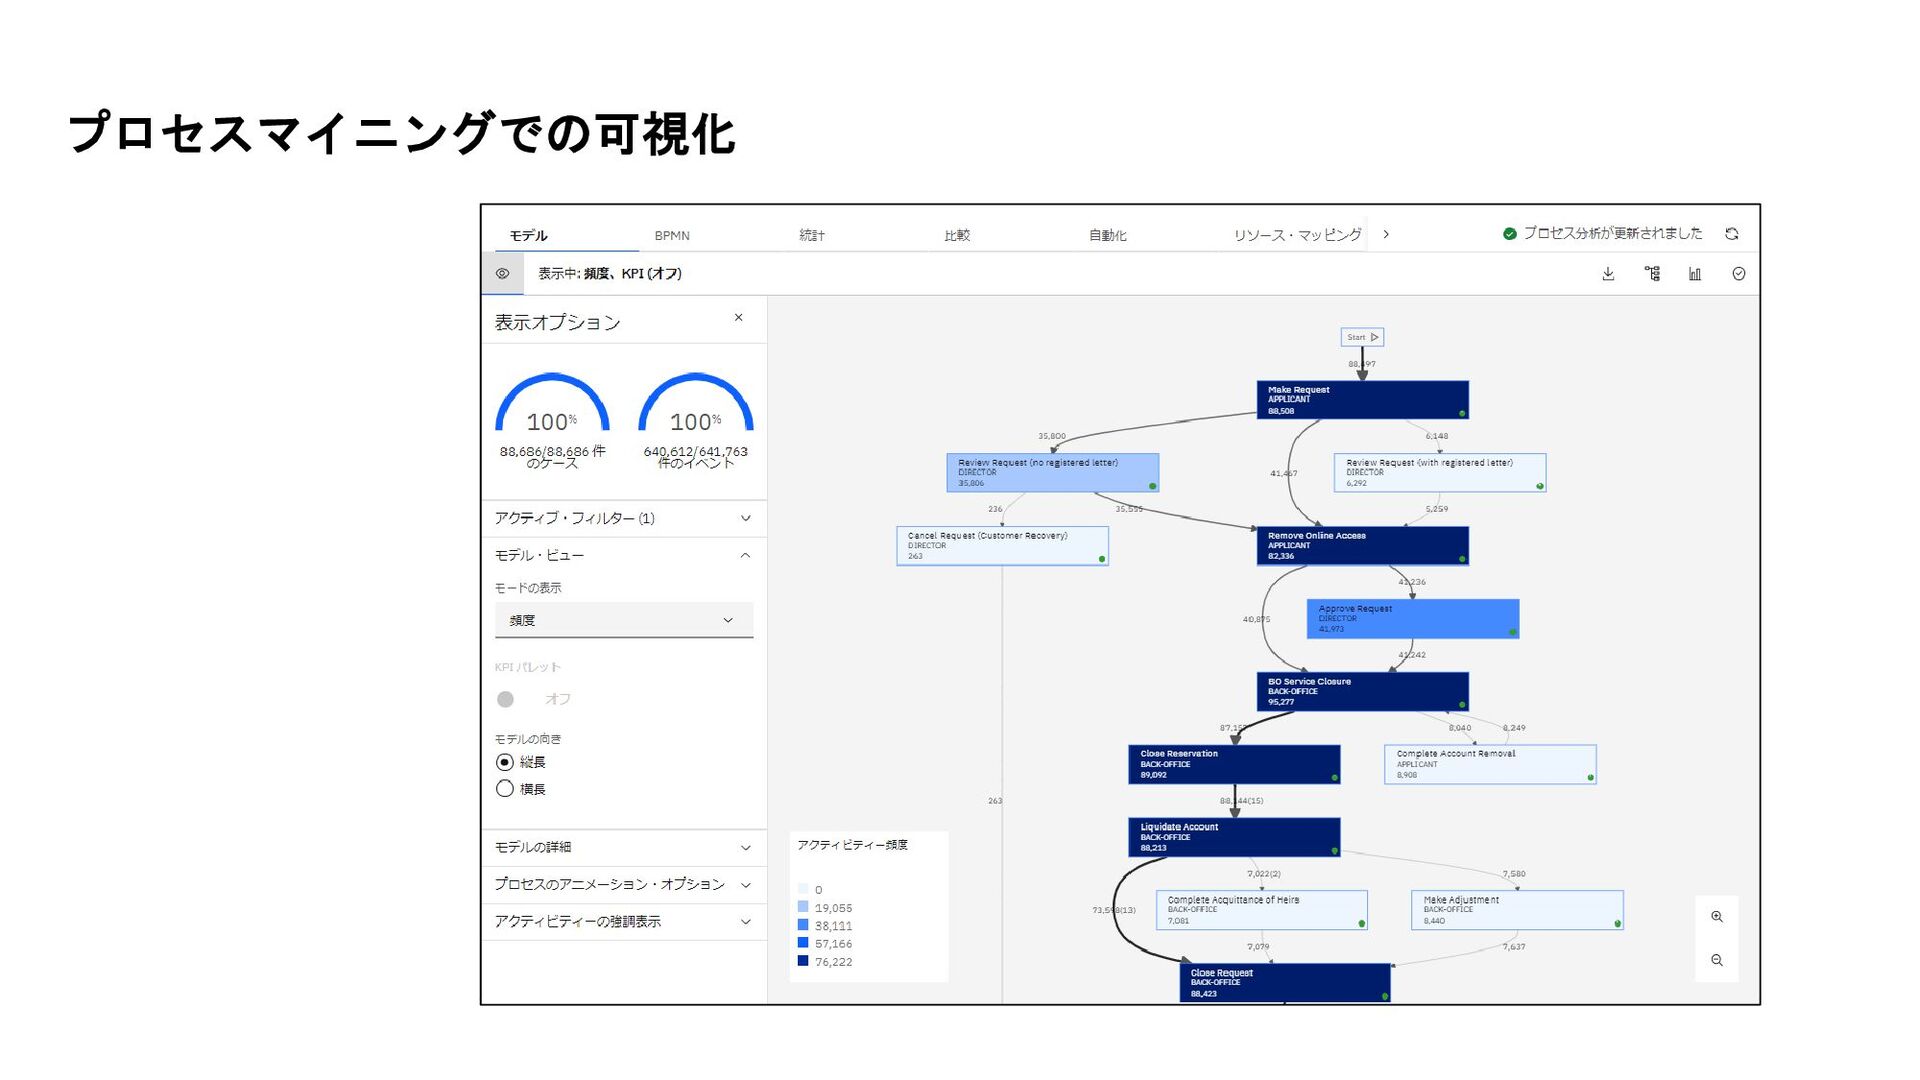Open the bar chart statistics icon

1695,274
